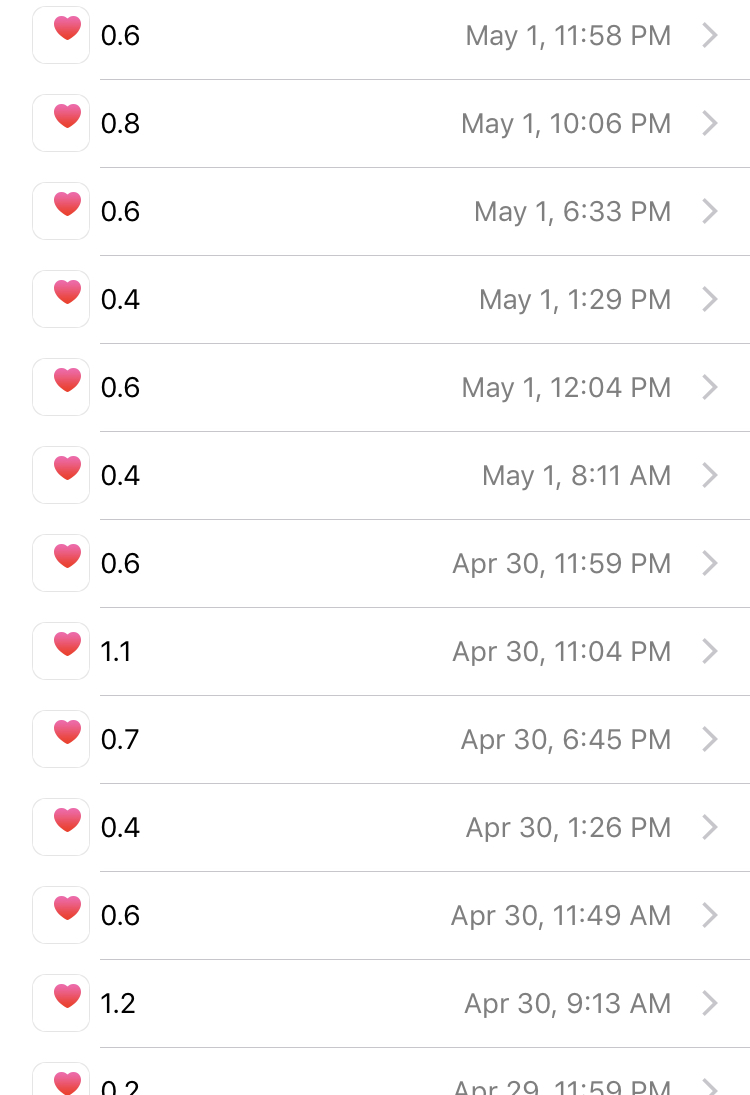
Task: Tap the heart icon for May 1, 10:06 PM
Action: click(61, 123)
